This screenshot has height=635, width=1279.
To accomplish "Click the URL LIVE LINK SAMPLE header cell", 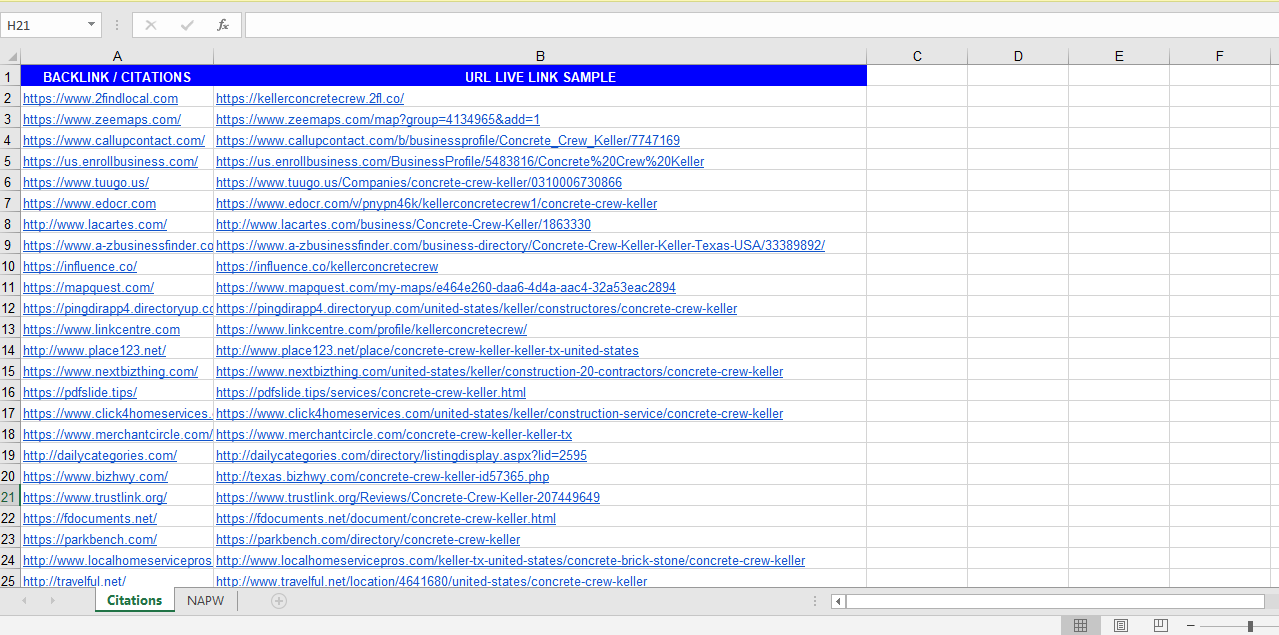I will coord(540,77).
